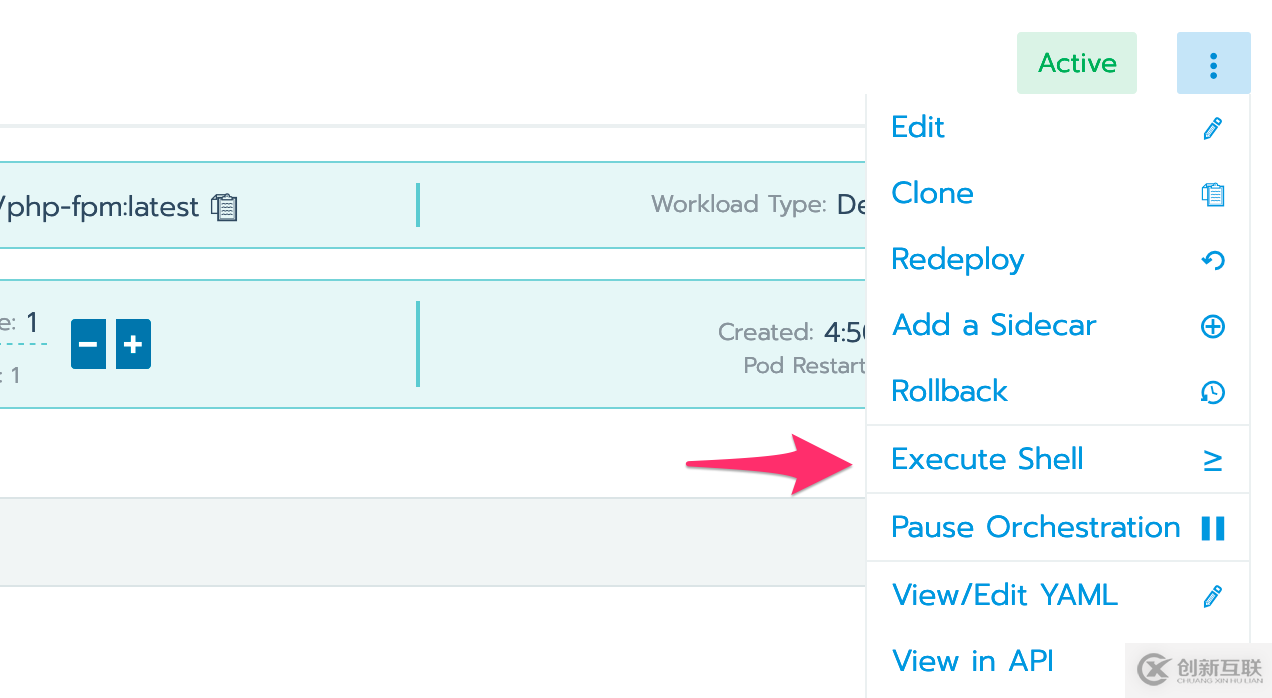
Task: Open the three-dot actions menu button
Action: 1213,64
